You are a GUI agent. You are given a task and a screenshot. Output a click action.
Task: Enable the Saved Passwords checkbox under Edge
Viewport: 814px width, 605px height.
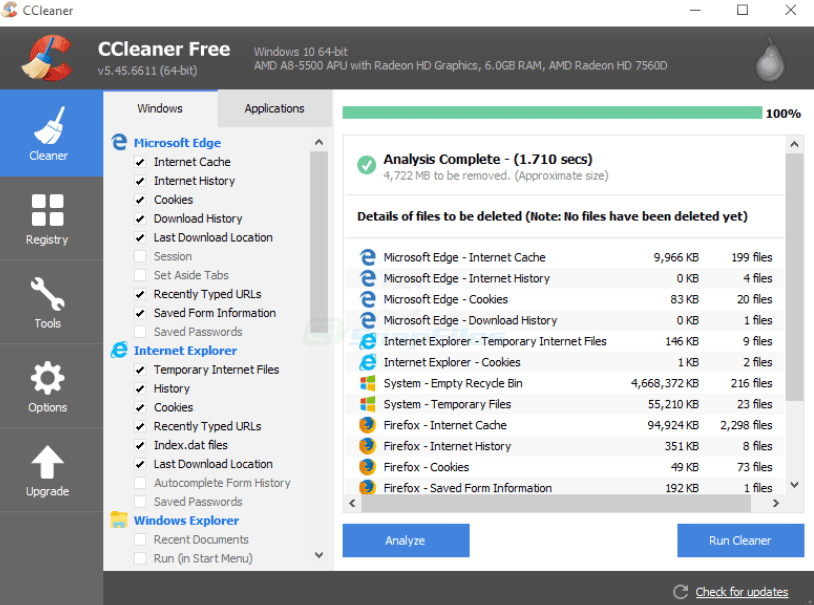[141, 332]
